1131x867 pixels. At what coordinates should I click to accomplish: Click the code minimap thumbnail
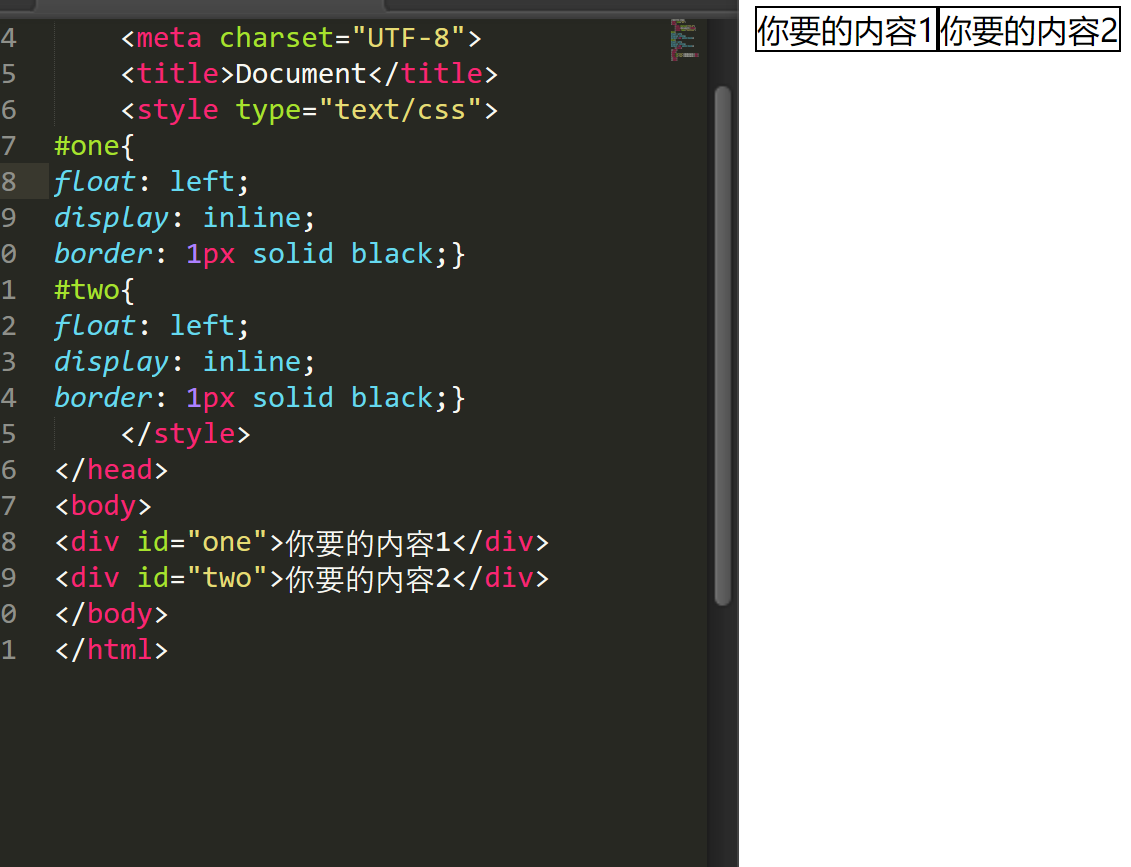(684, 40)
